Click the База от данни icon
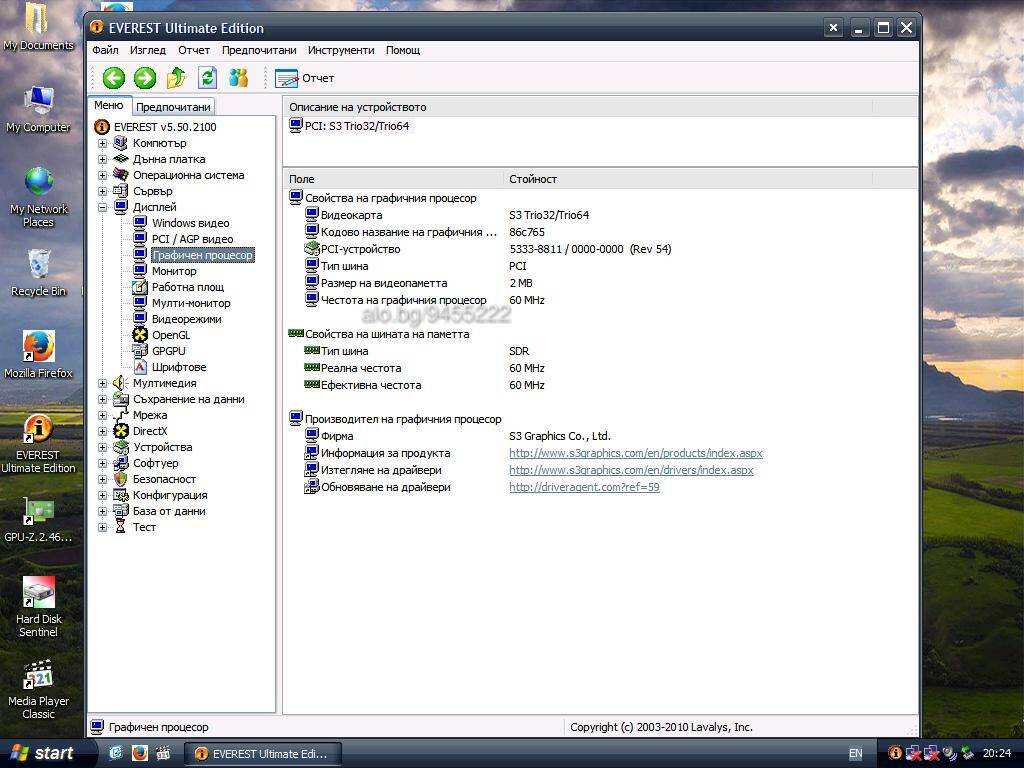Screen dimensions: 1024x768 [121, 511]
